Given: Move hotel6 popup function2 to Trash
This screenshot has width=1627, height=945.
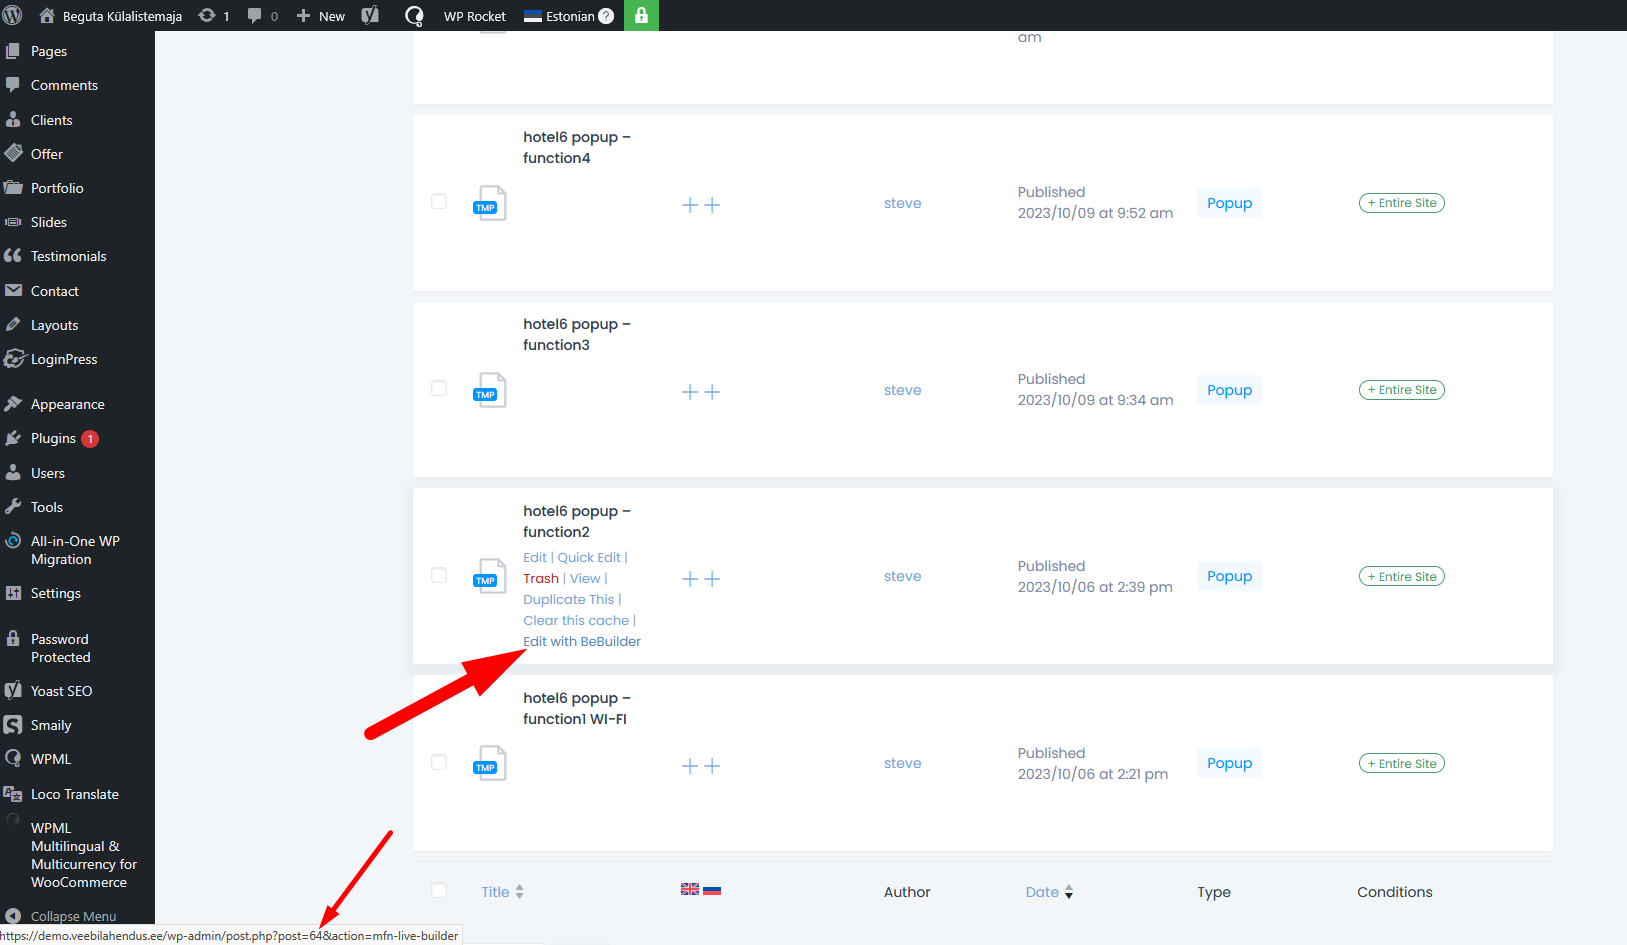Looking at the screenshot, I should (540, 578).
